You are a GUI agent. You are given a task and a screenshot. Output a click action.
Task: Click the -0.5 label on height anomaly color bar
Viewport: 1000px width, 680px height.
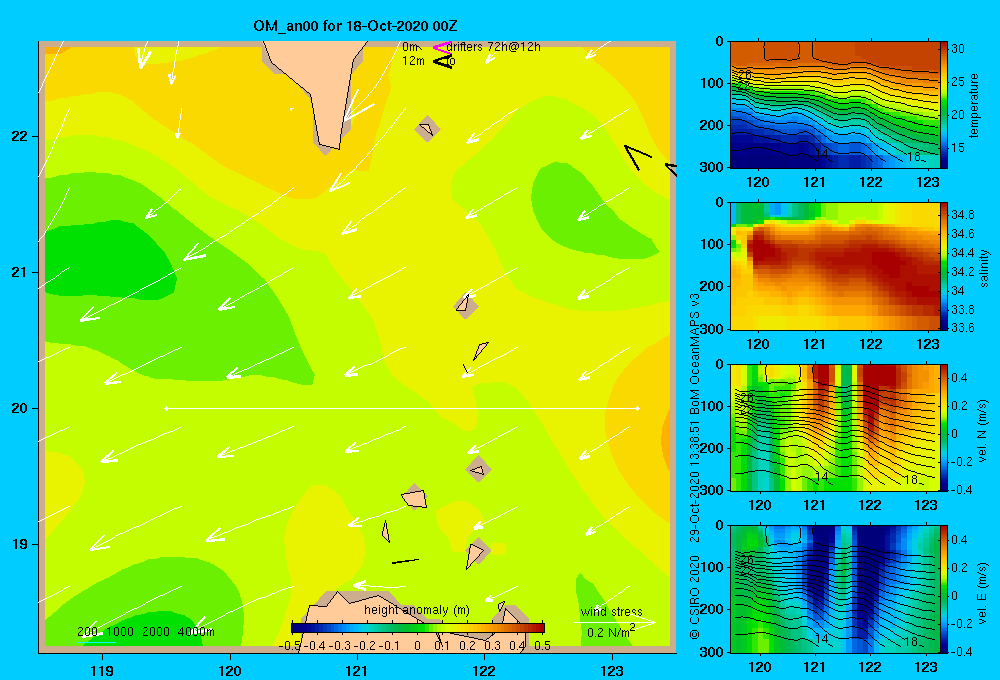(x=290, y=646)
